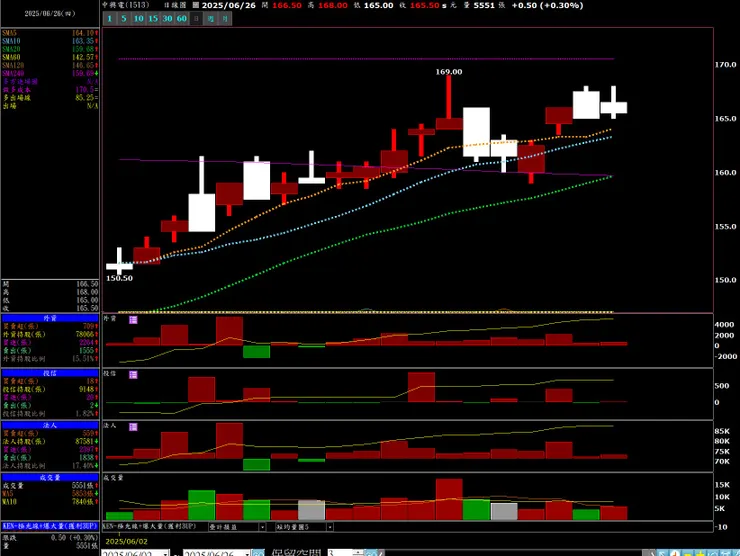Click the MA5 volume row

50,494
